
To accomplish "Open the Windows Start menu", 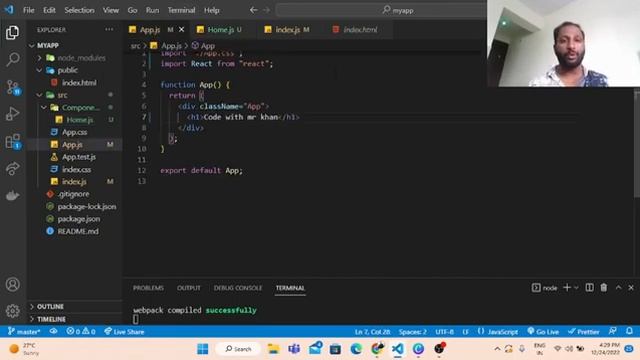I will click(x=202, y=349).
